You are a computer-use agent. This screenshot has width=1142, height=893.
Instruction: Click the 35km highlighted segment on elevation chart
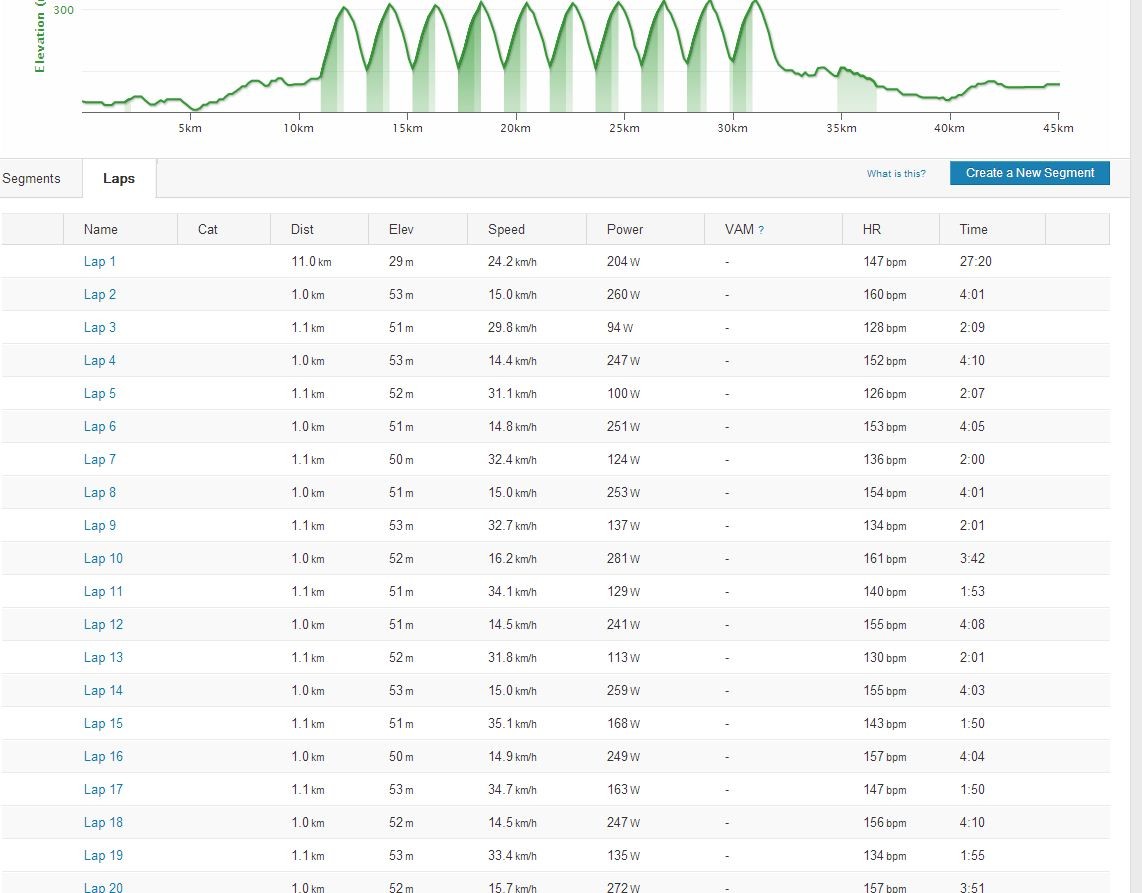(856, 91)
